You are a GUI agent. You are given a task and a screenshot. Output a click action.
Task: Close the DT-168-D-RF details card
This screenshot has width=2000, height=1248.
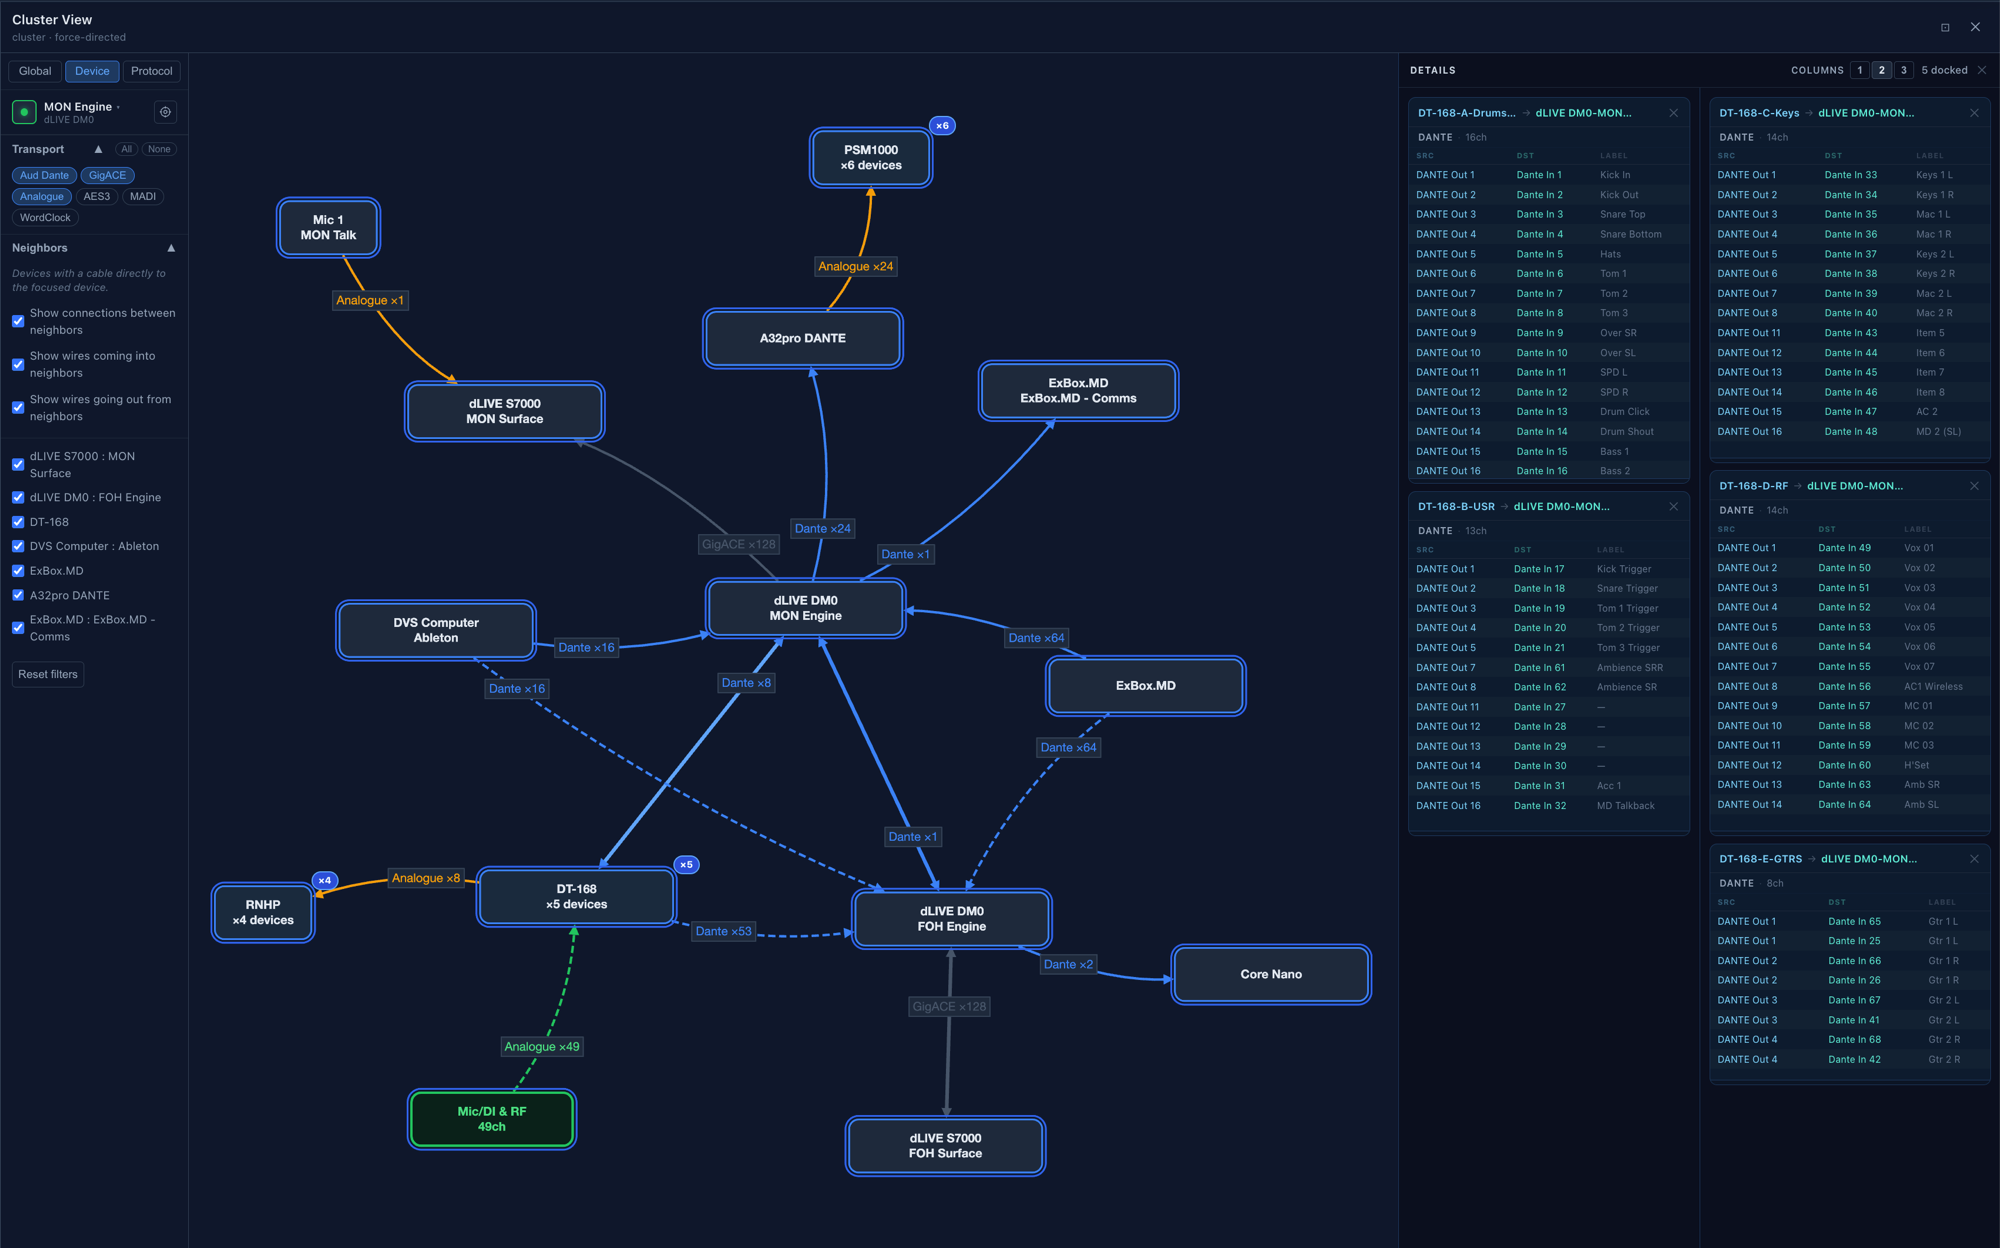1974,486
